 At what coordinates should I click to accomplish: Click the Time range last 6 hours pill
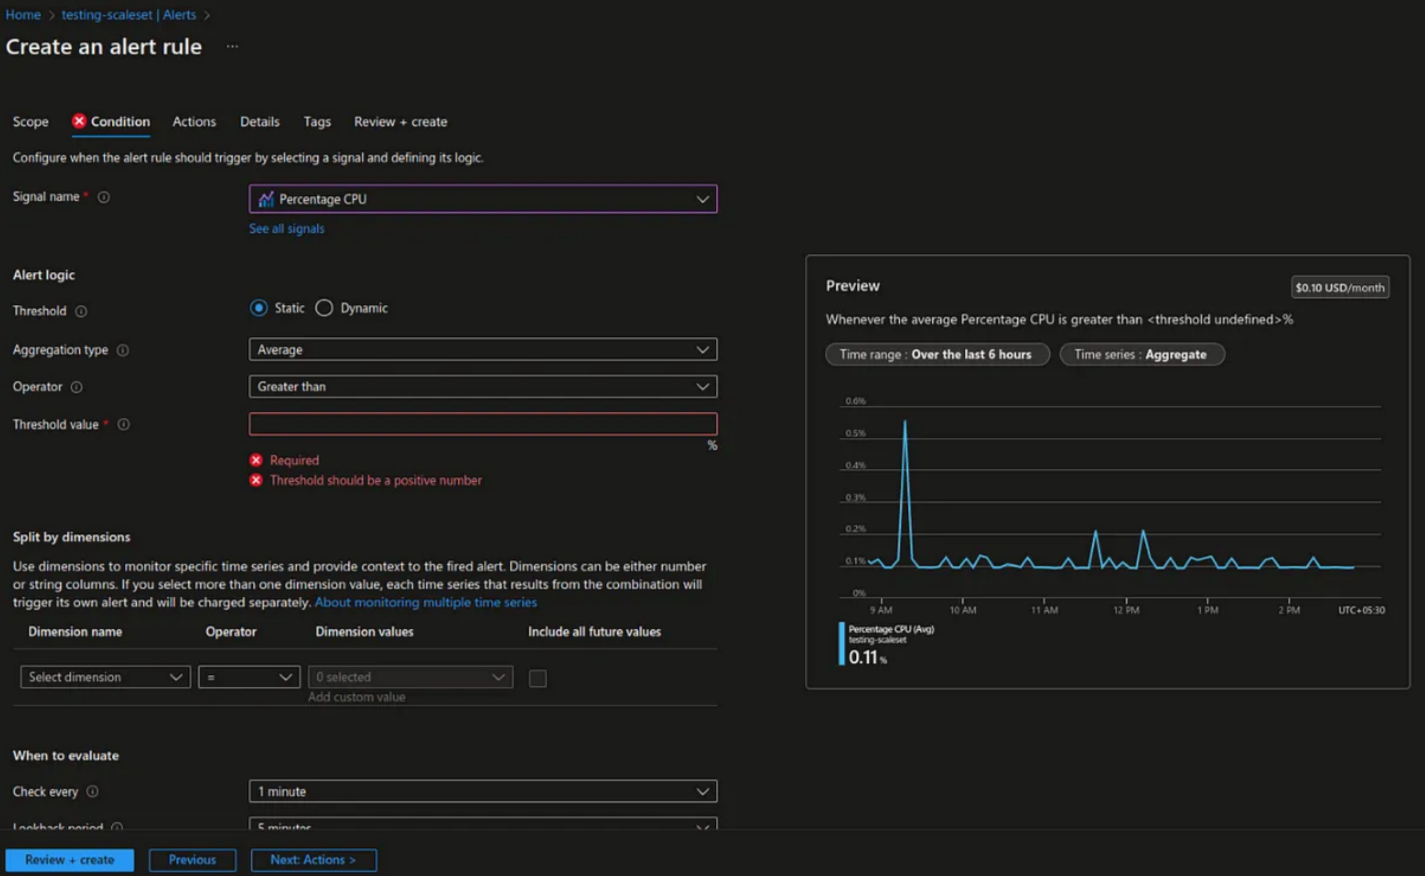point(936,354)
